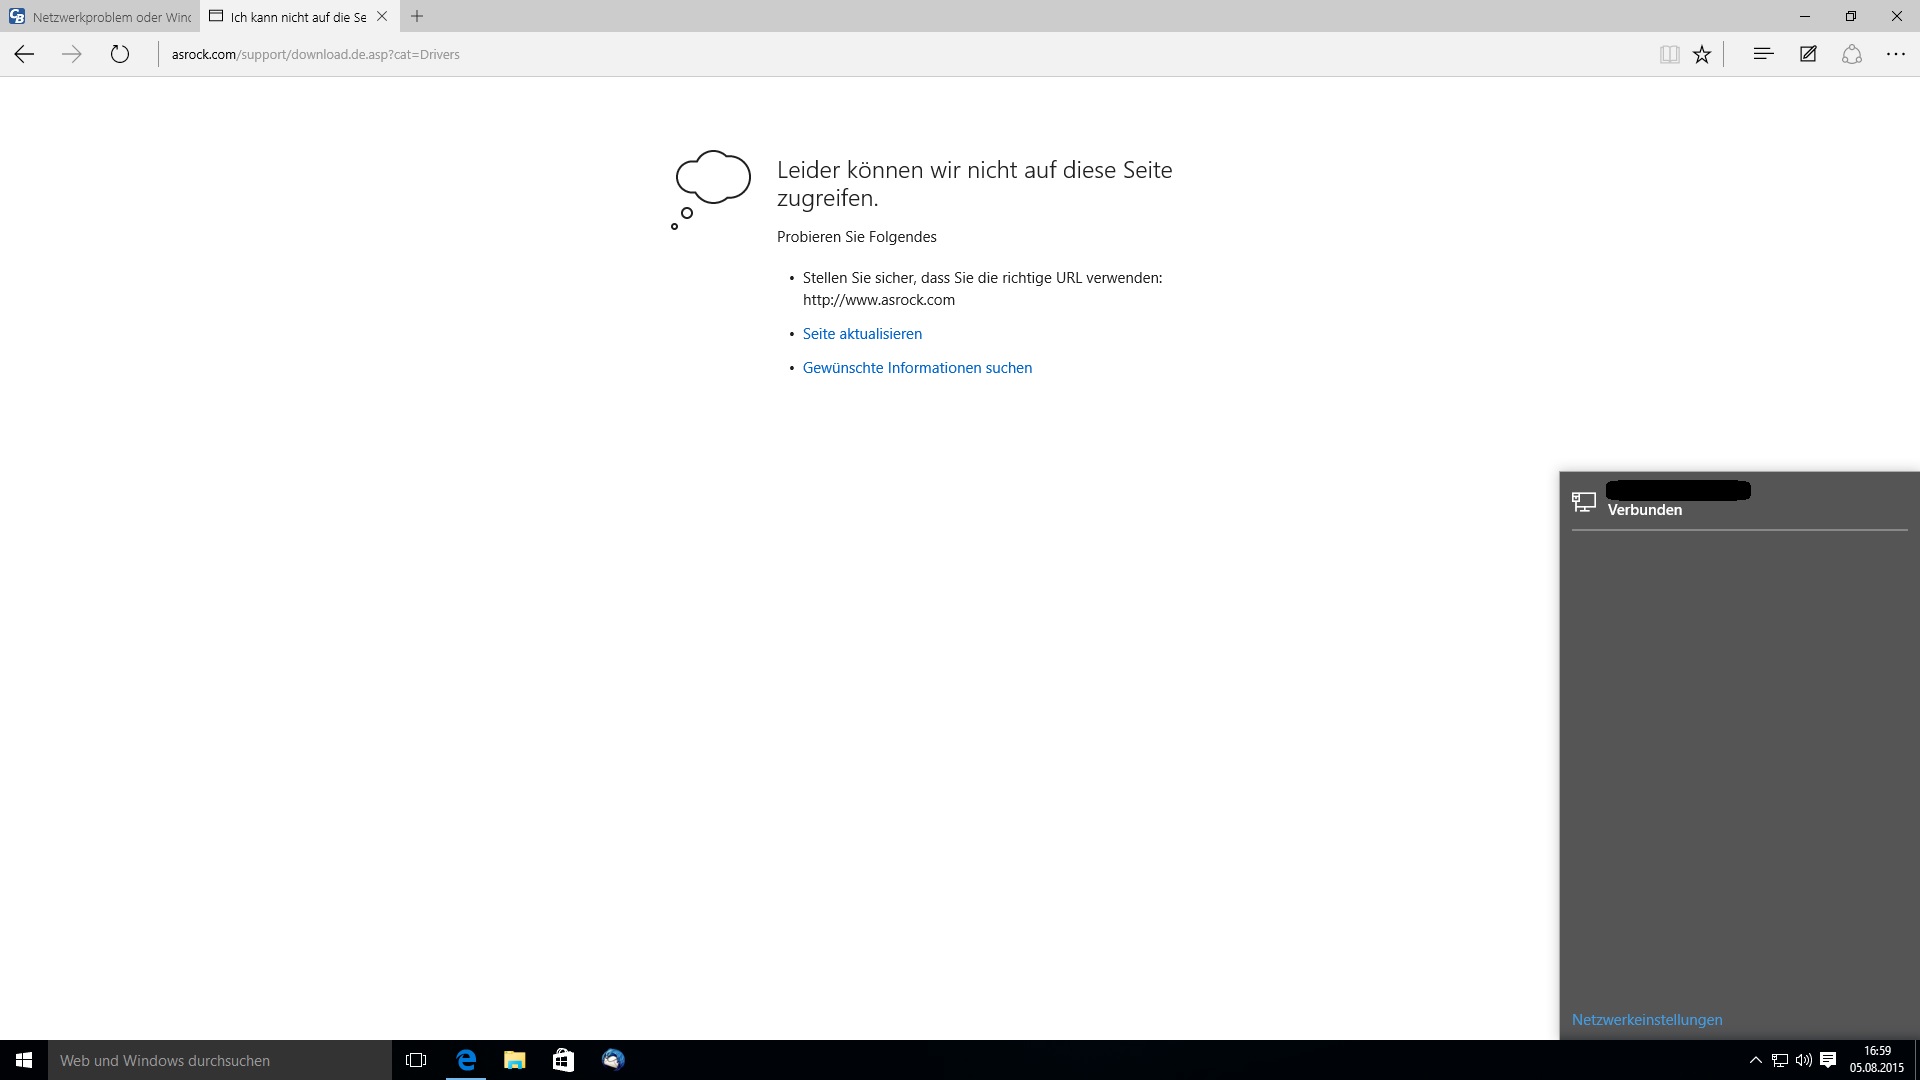Open the Hub lines icon
Screen dimensions: 1920x1080
click(1763, 54)
